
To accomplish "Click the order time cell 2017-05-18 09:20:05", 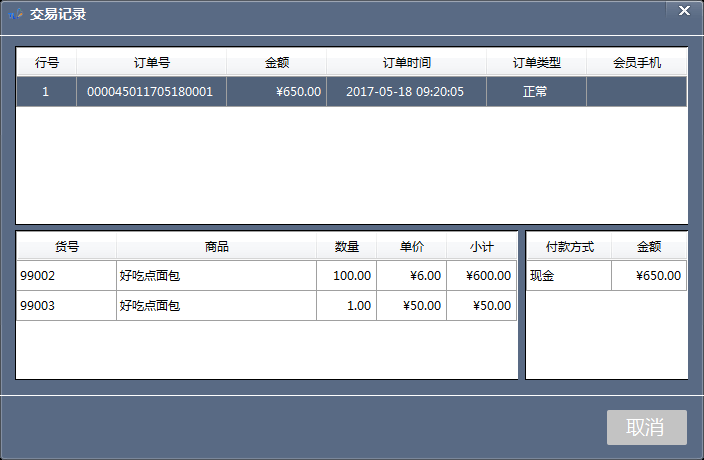I will click(405, 91).
